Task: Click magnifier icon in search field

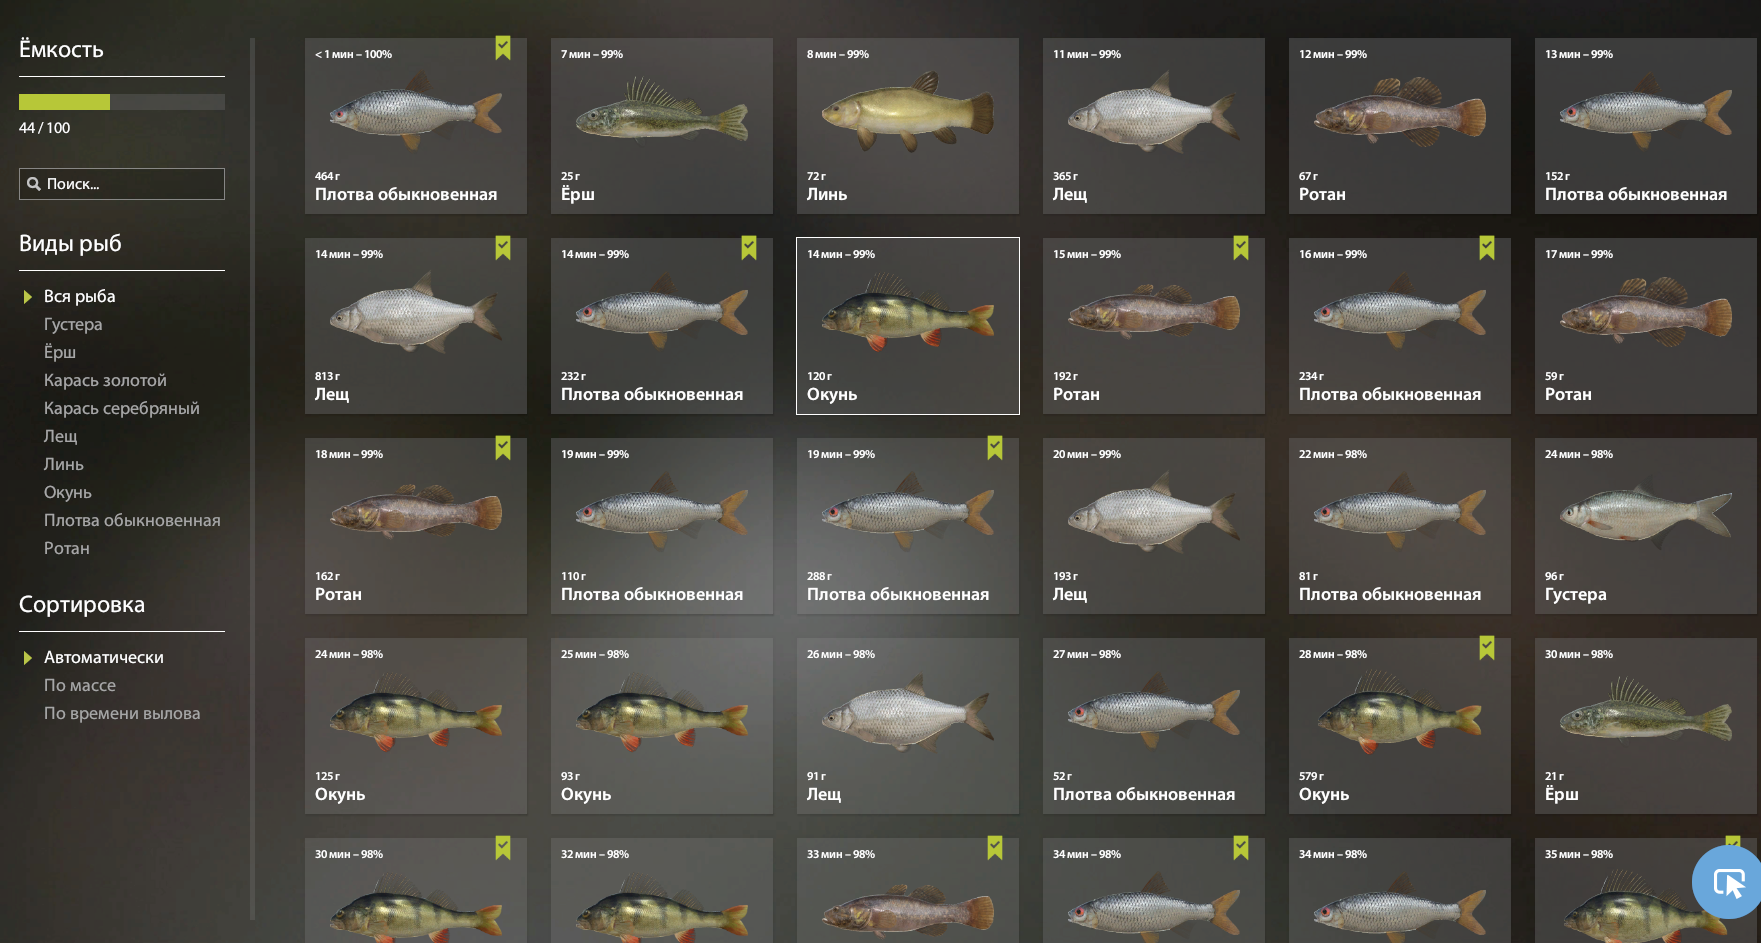Action: (x=34, y=184)
